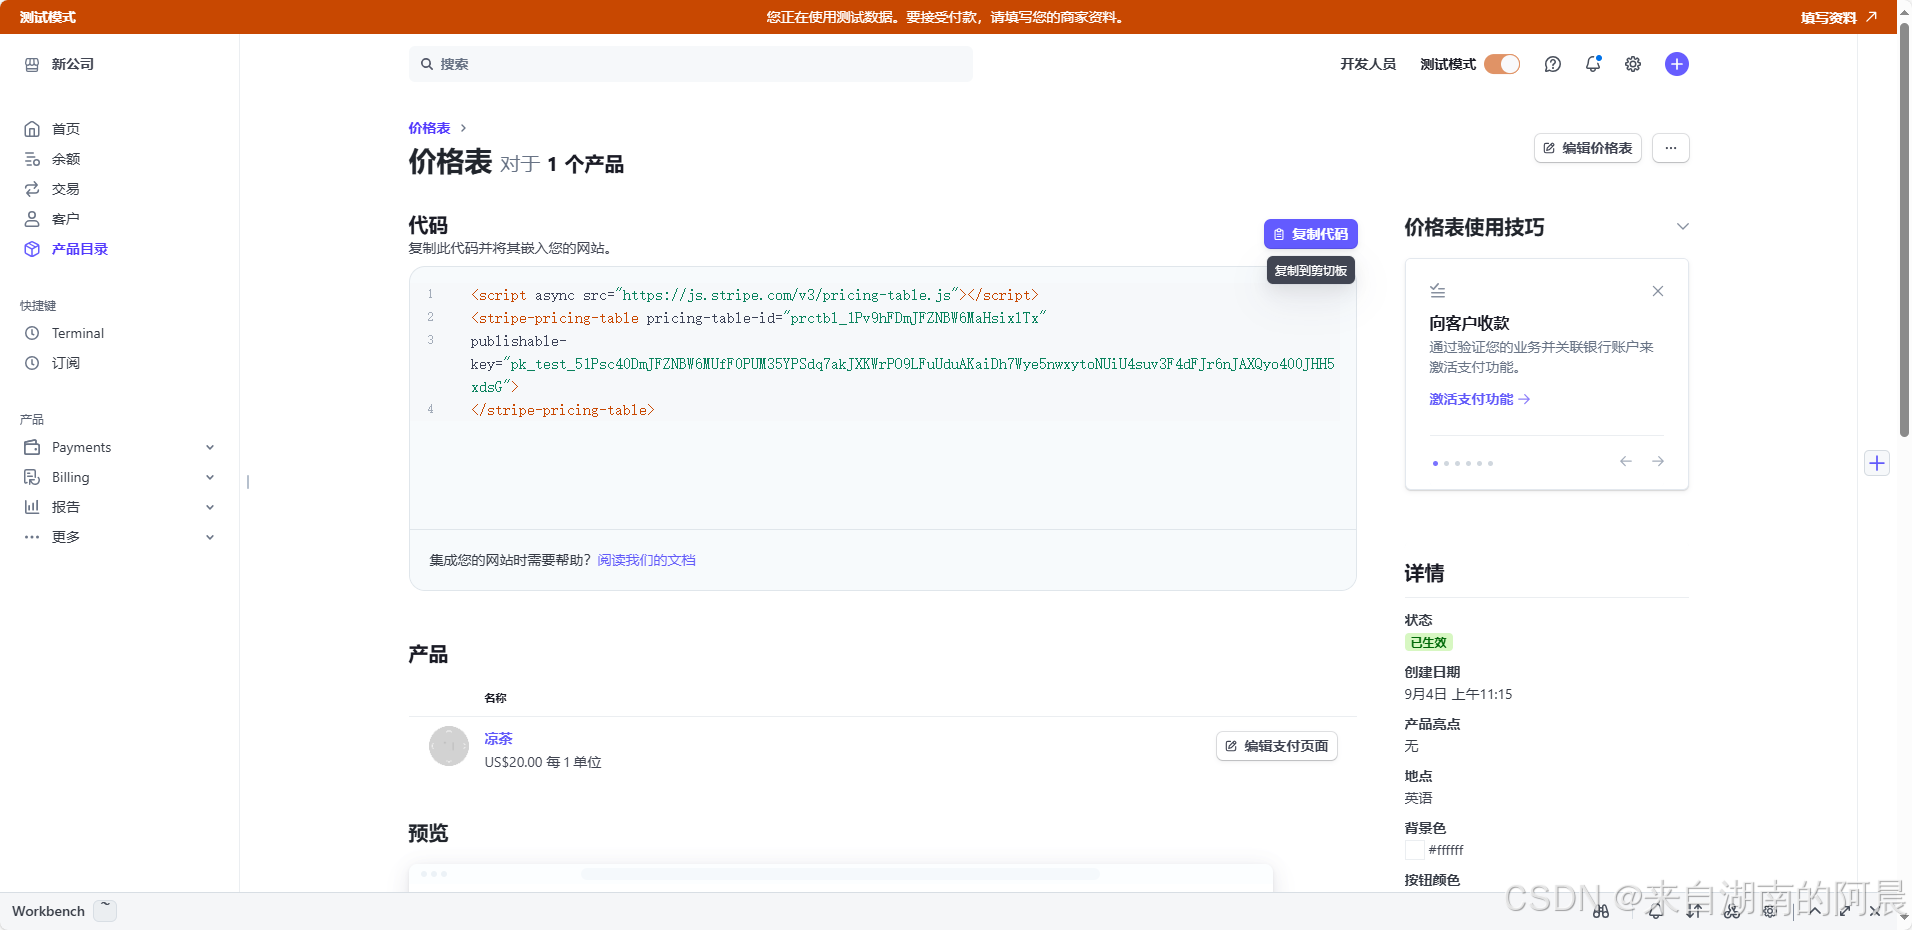Screen dimensions: 1912x930
Task: Open the notifications bell in header
Action: pyautogui.click(x=1593, y=64)
